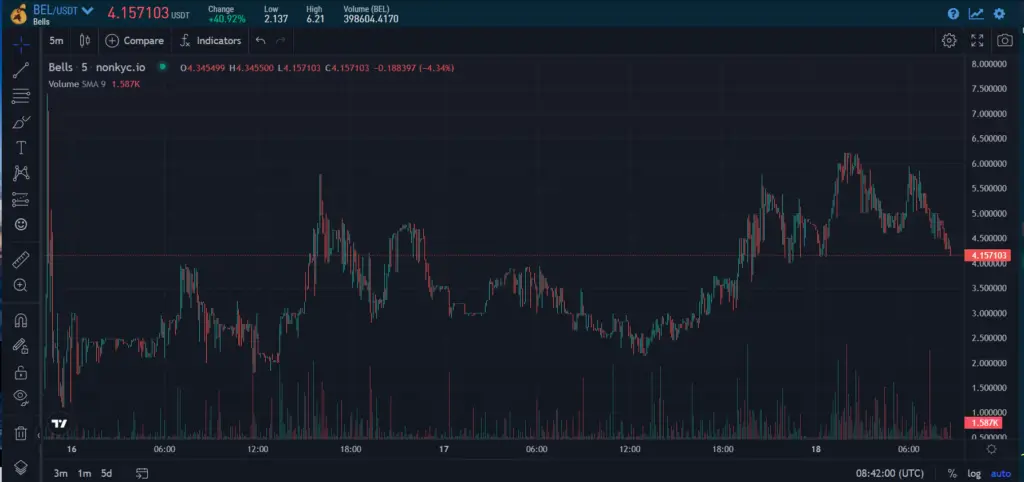
Task: Open the emoji icons picker
Action: (x=21, y=224)
